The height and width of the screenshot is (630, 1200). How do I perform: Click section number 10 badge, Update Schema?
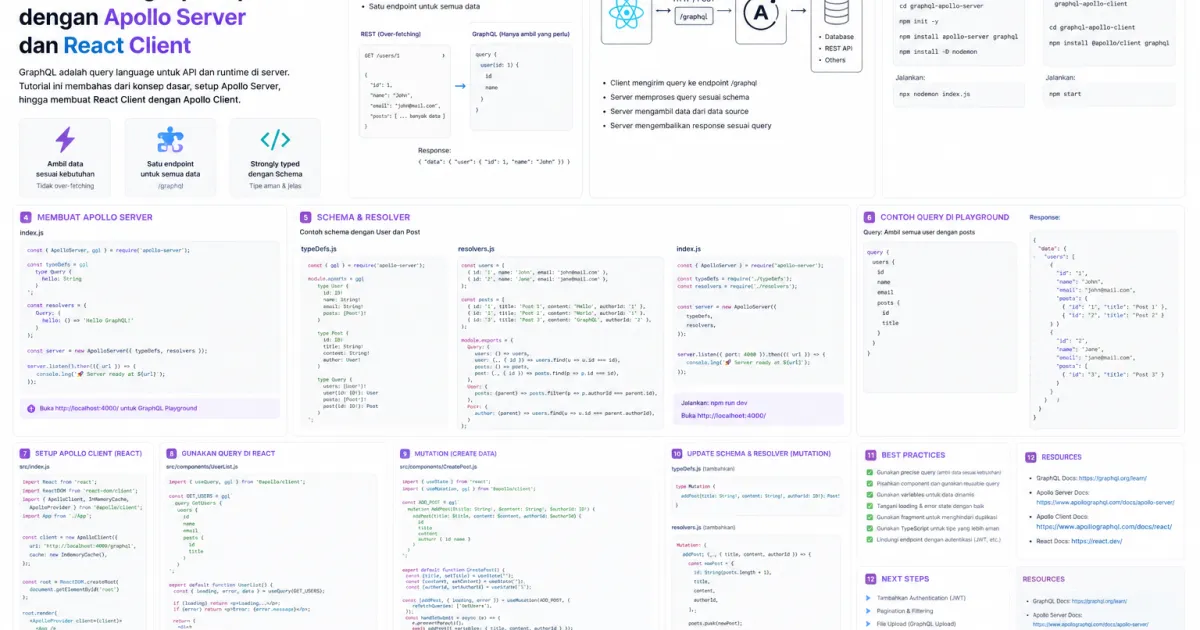(677, 454)
